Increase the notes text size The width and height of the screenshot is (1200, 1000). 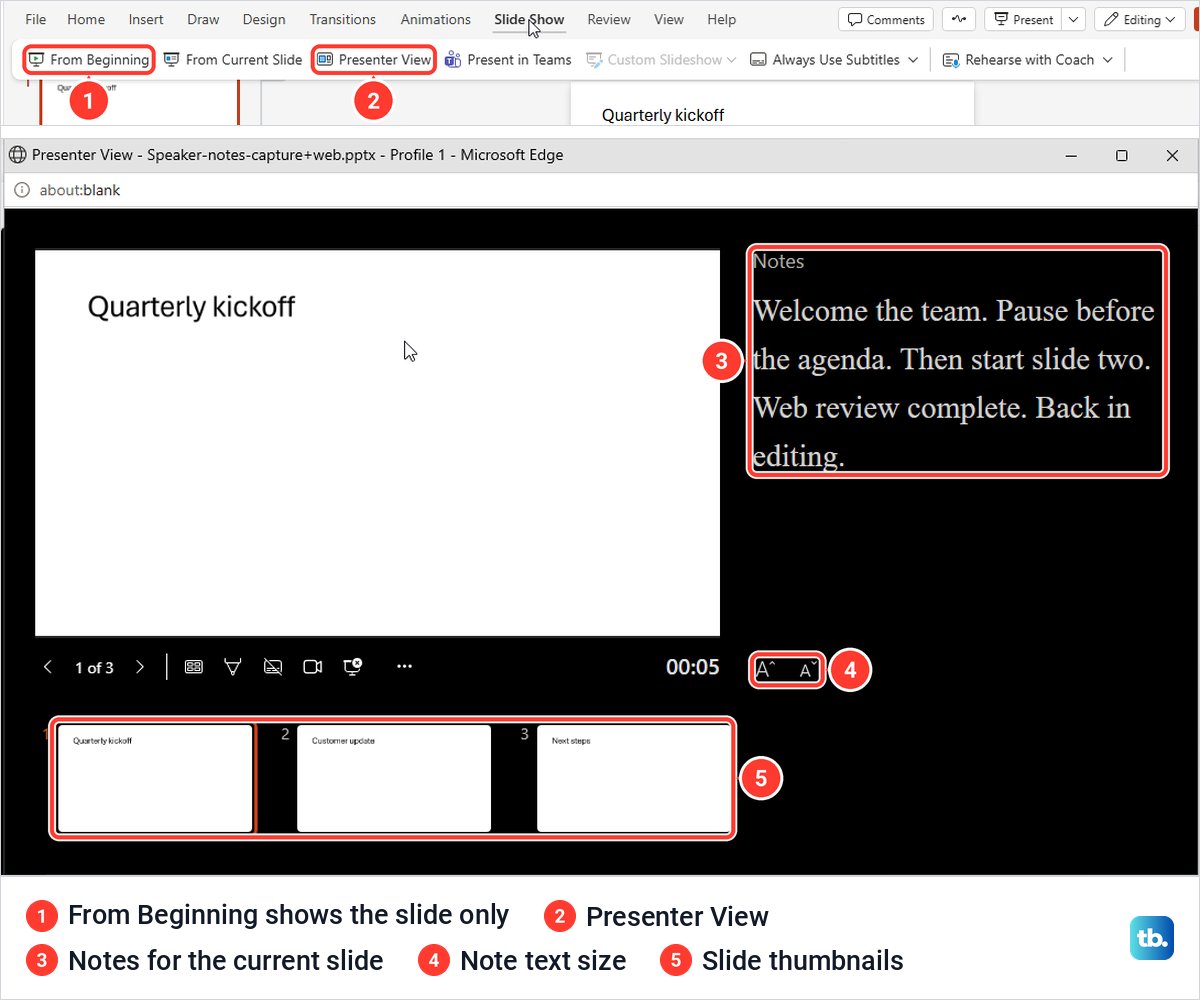coord(766,670)
